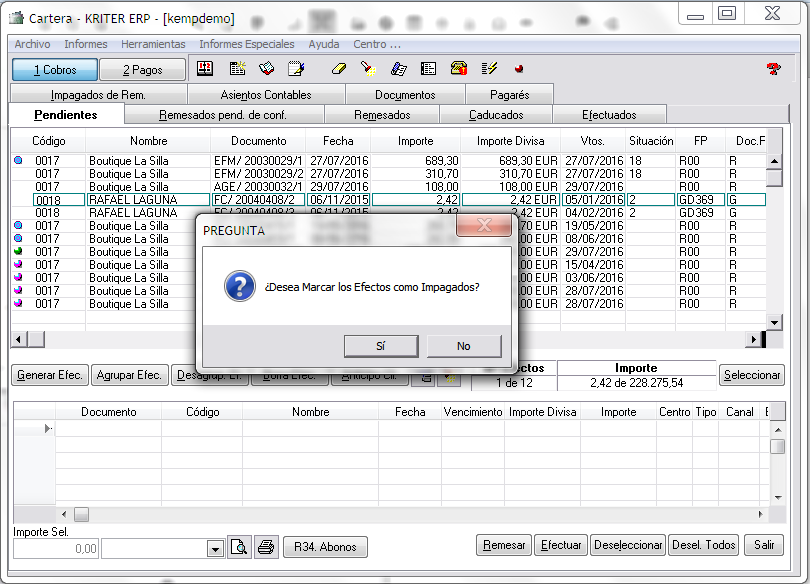Select the 2 Pagos toggle button

[x=143, y=70]
